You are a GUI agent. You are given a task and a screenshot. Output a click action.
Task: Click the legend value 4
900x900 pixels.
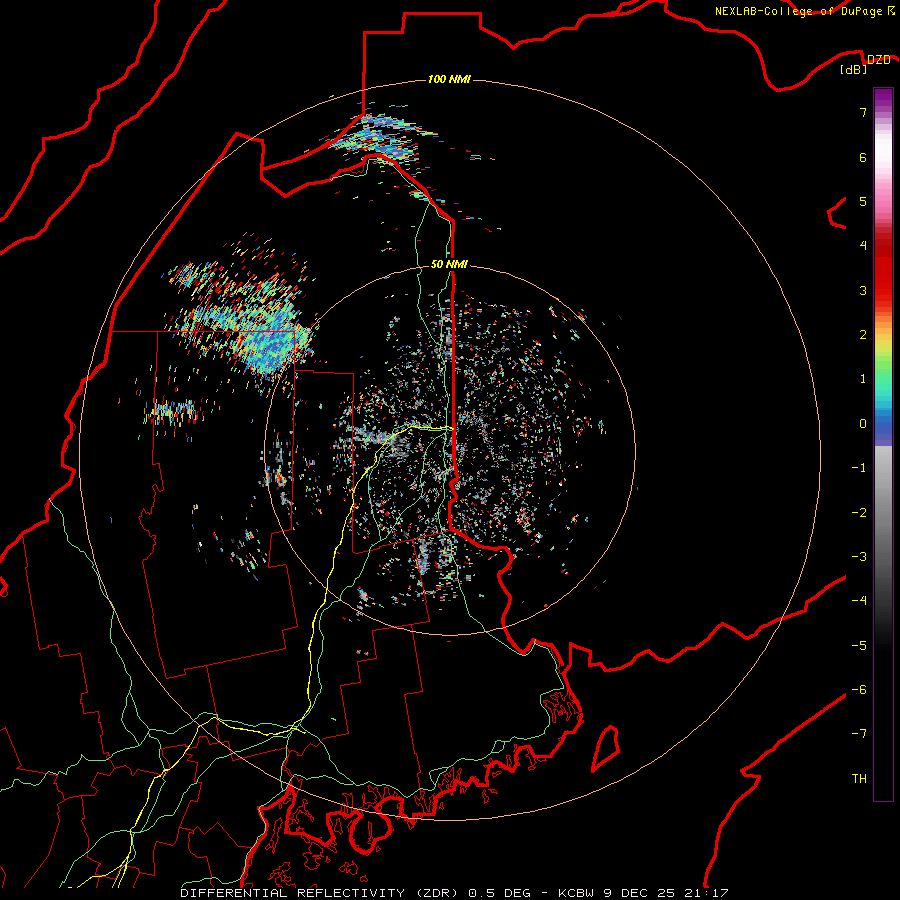[x=863, y=246]
